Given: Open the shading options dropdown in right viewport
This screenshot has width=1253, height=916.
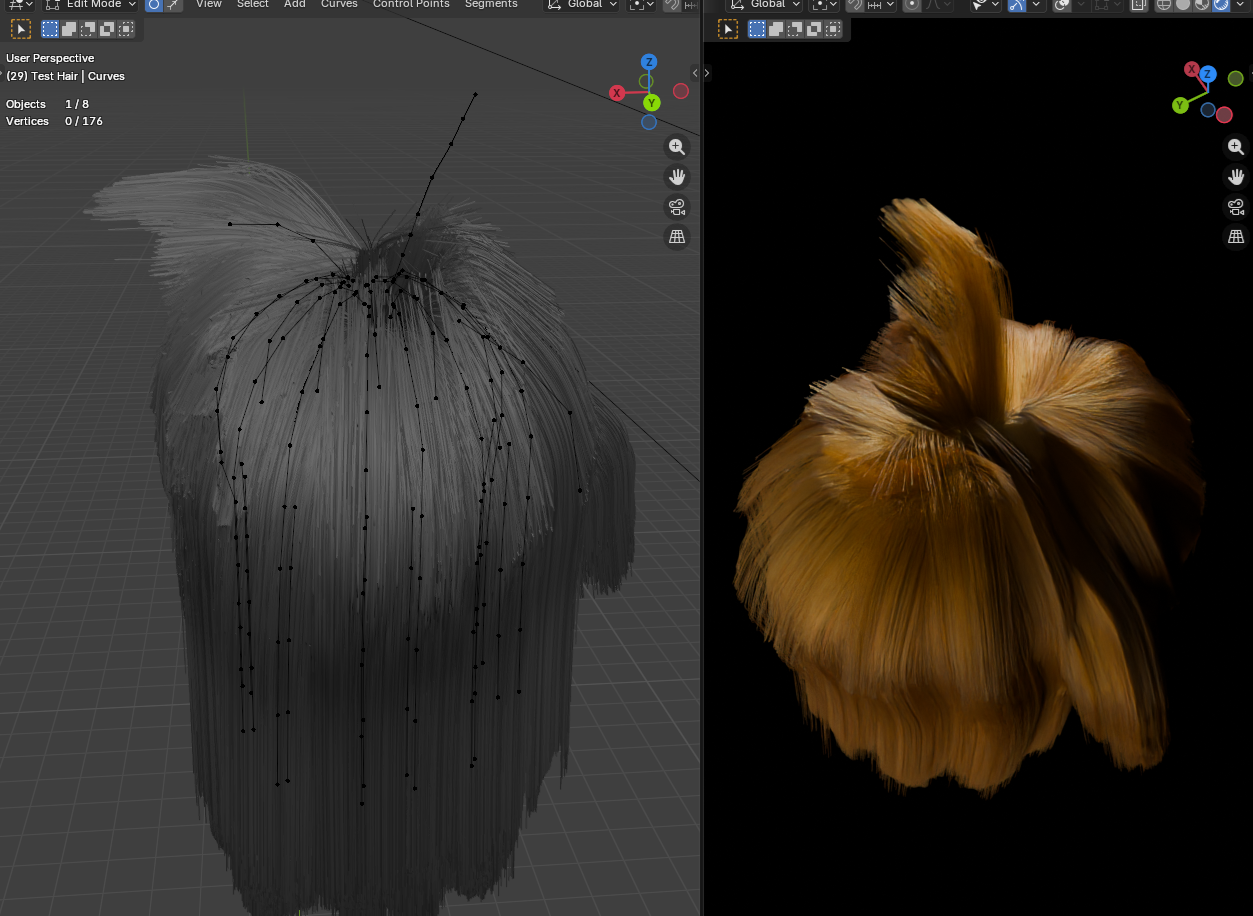Looking at the screenshot, I should pyautogui.click(x=1240, y=5).
